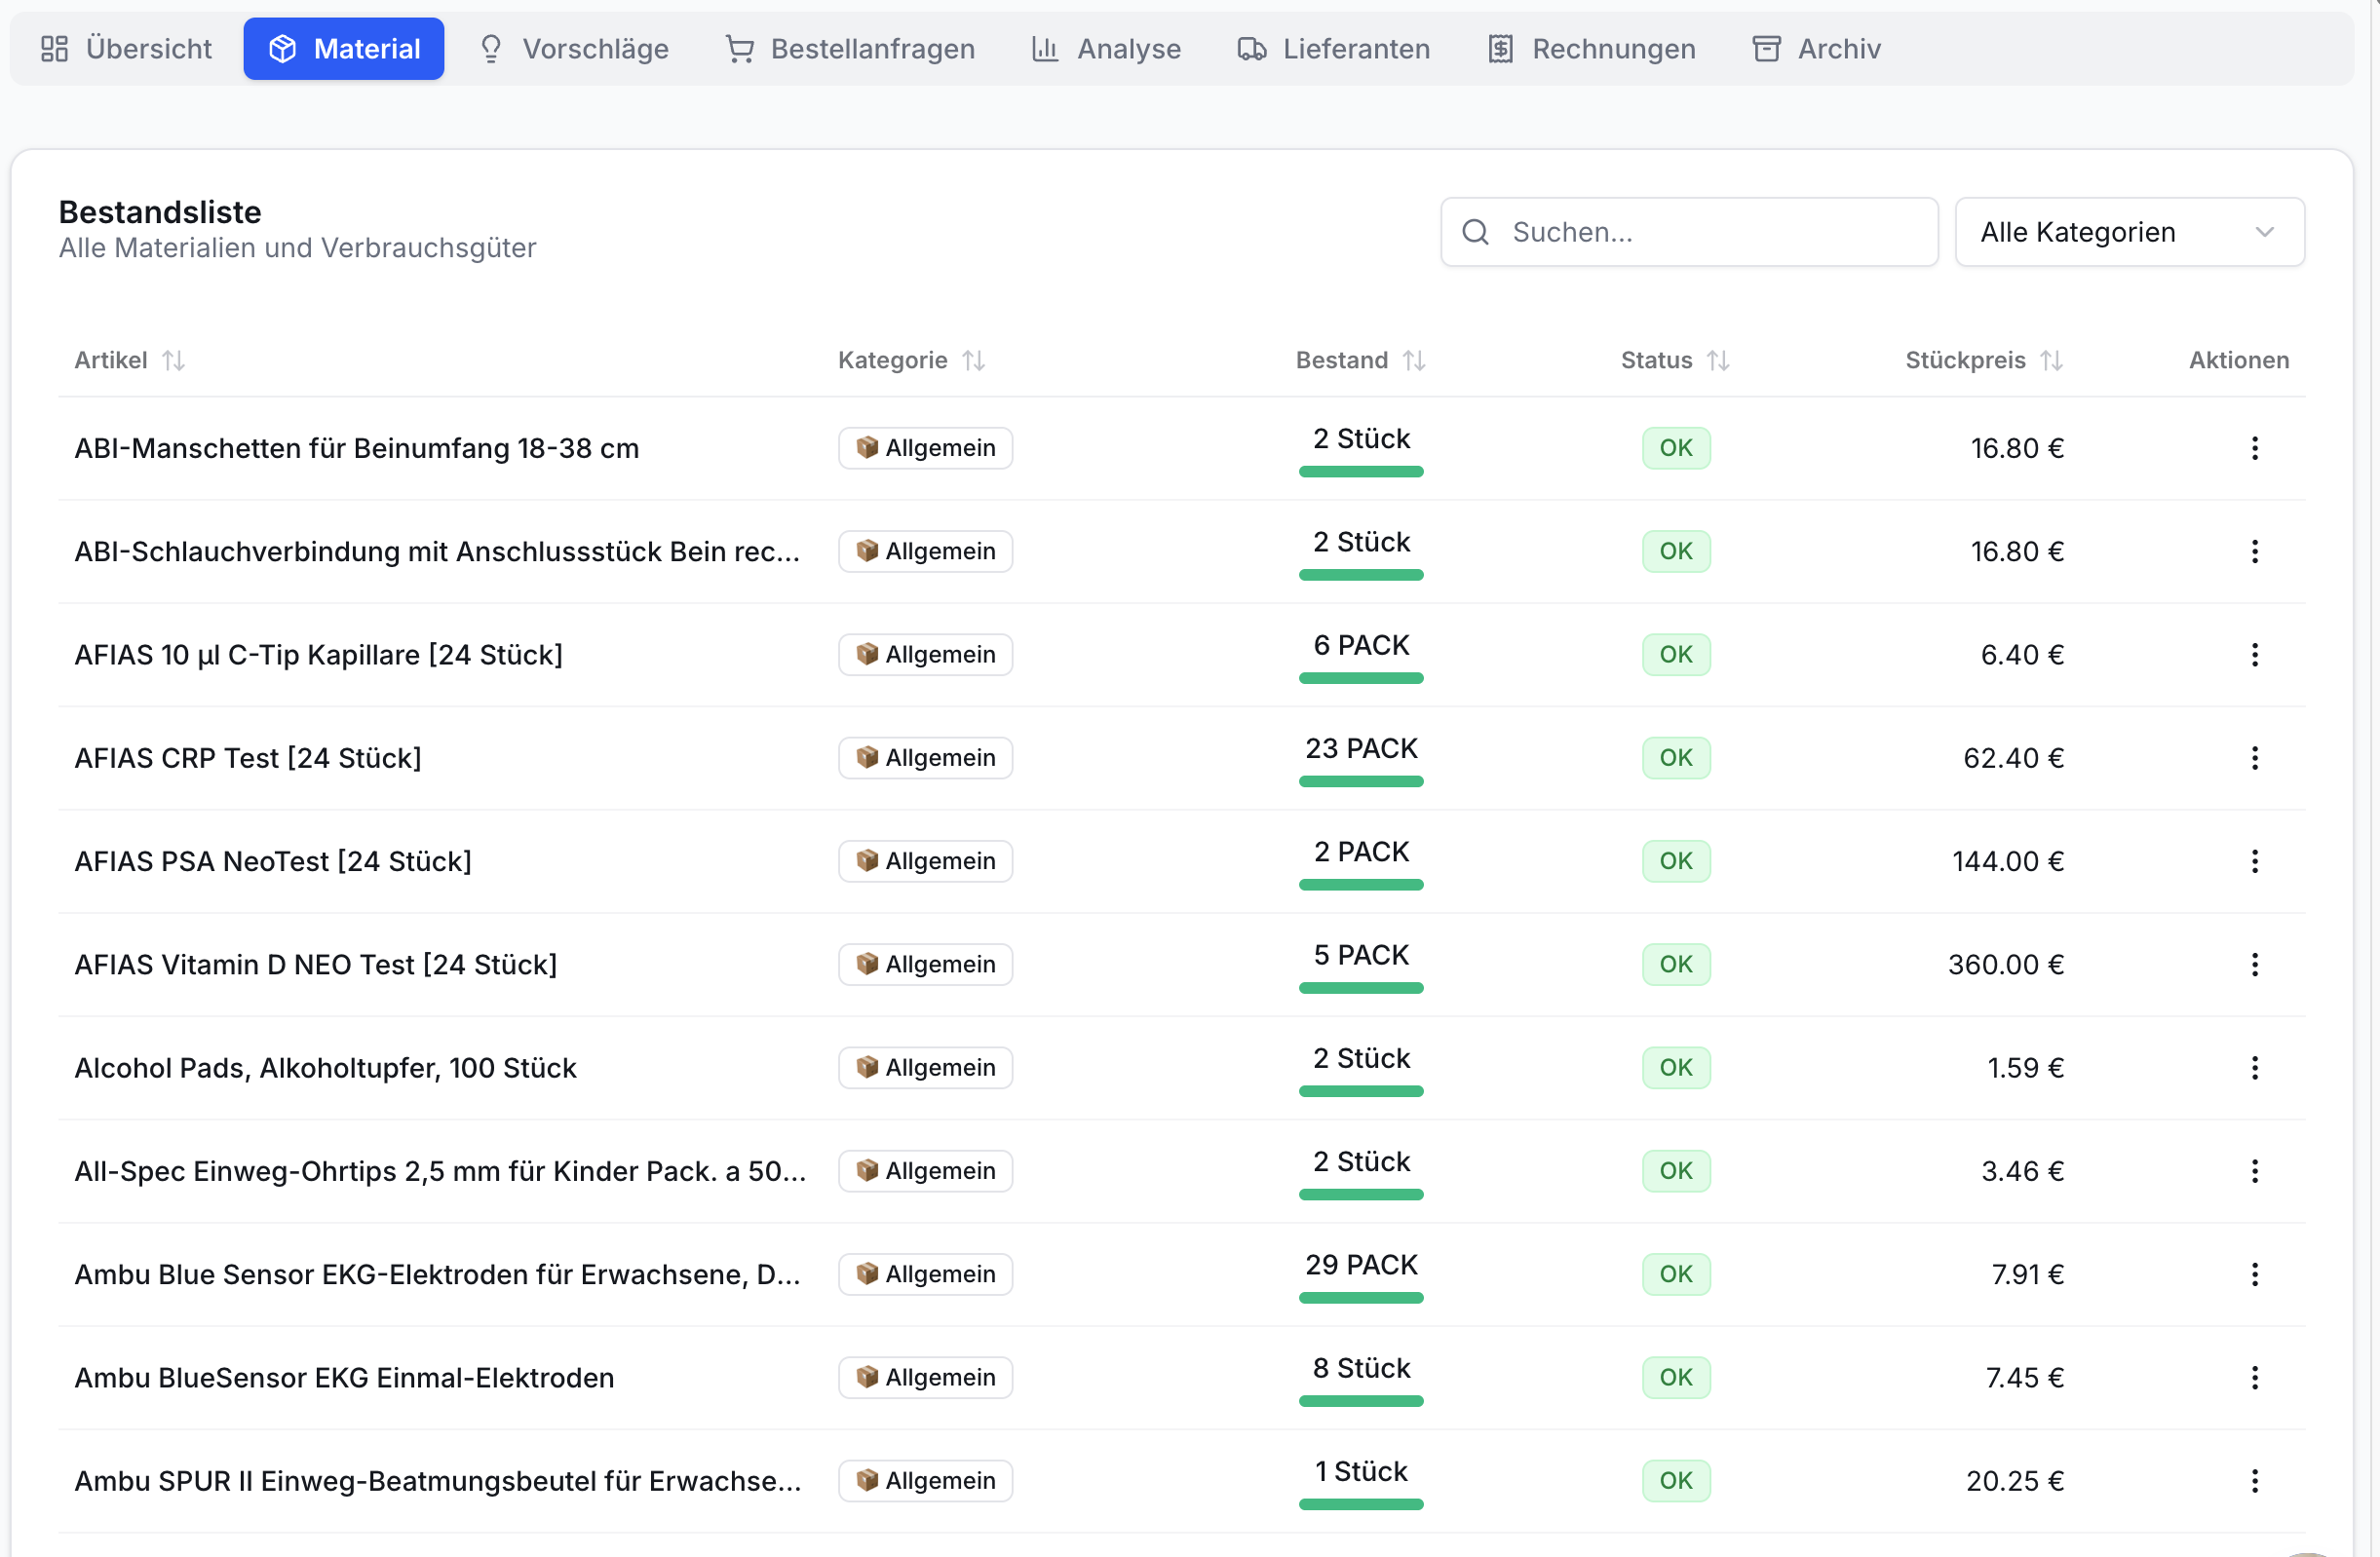Screen dimensions: 2380x1557
Task: Go to the Bestellanfragen tab
Action: [x=850, y=49]
